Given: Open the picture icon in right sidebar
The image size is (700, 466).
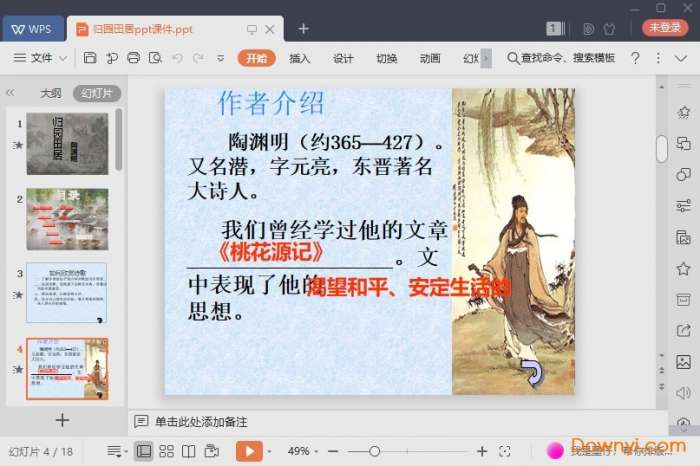Looking at the screenshot, I should pos(683,362).
